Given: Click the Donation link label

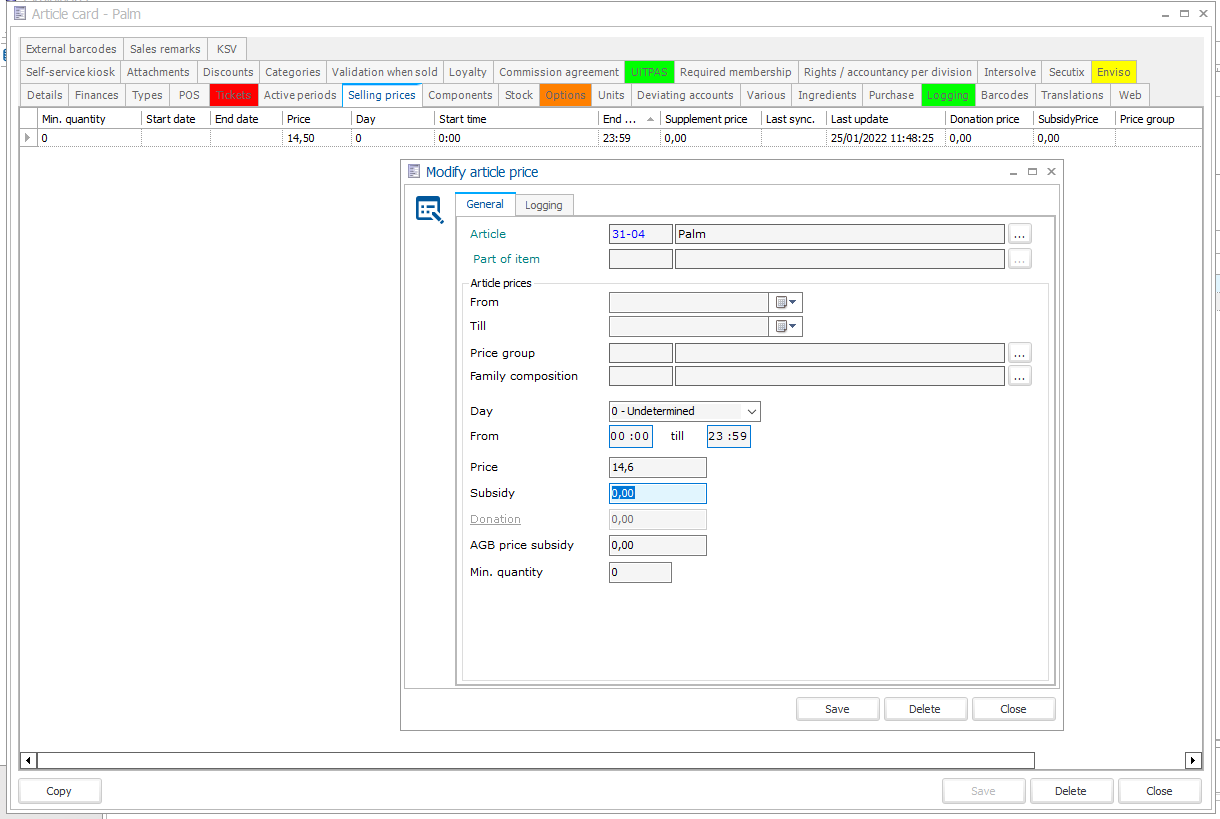Looking at the screenshot, I should click(x=495, y=519).
